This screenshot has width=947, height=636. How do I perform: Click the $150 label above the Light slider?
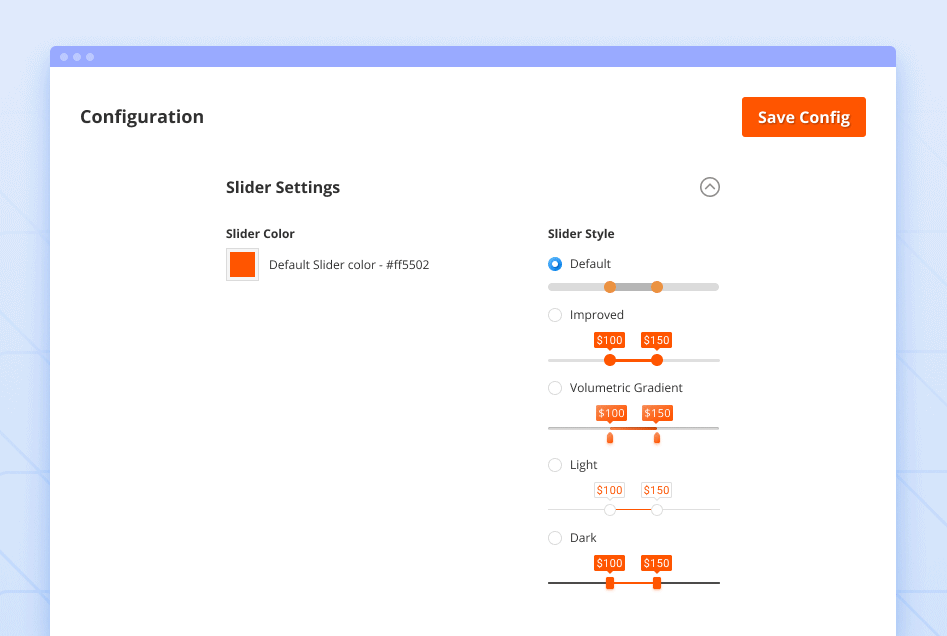point(656,489)
